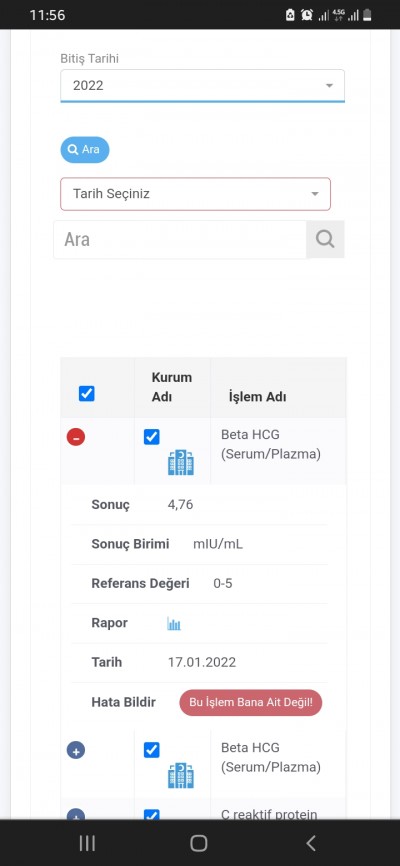This screenshot has width=400, height=866.
Task: Uncheck the first Beta HCG row checkbox
Action: click(151, 437)
